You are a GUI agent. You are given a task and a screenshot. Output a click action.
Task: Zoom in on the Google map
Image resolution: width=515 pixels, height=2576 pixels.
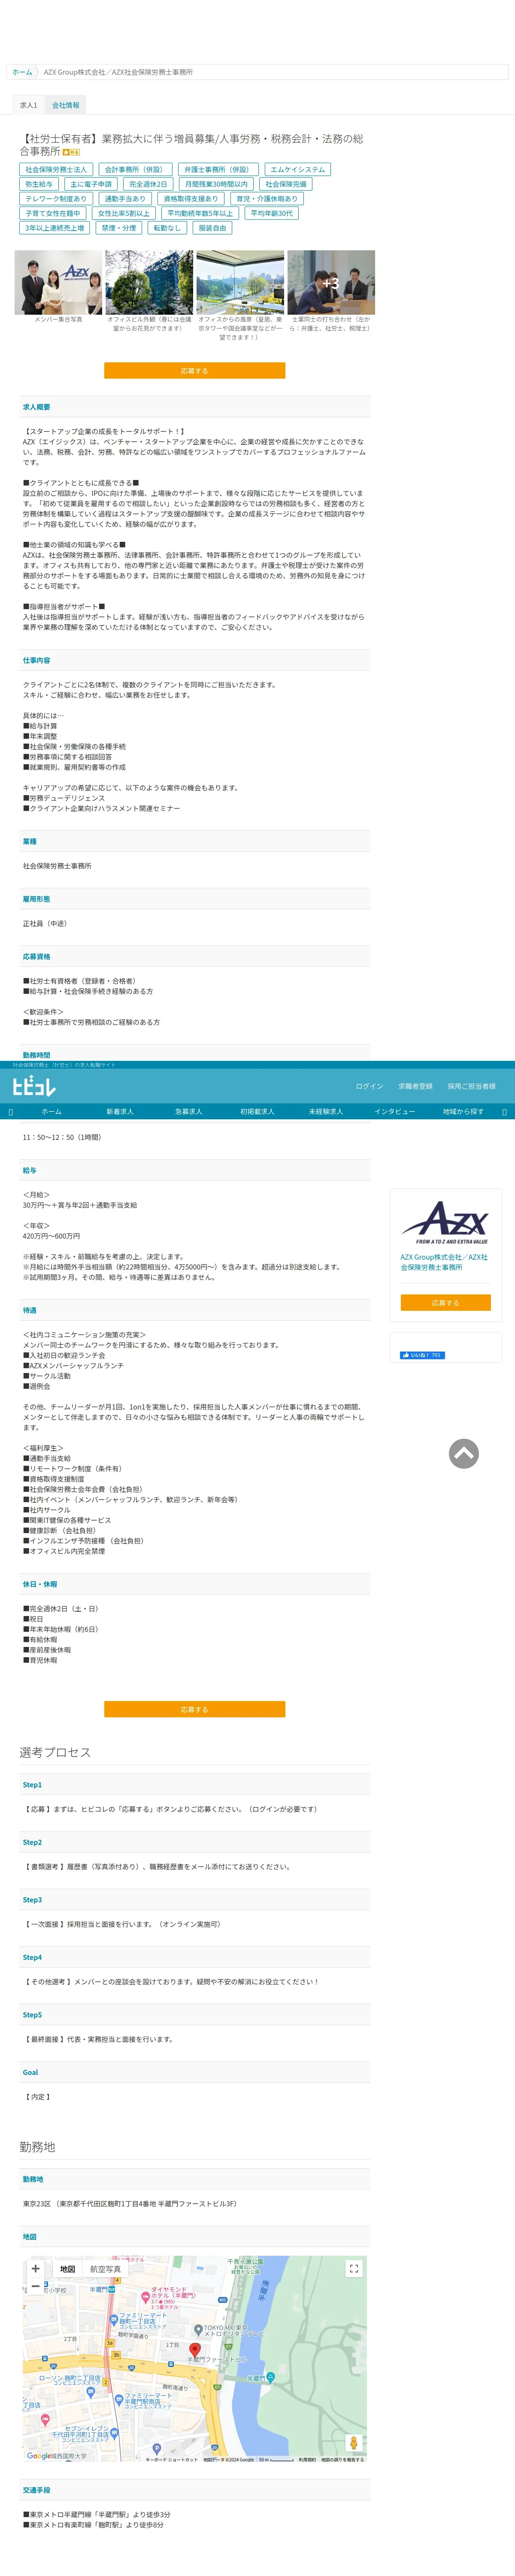[x=36, y=2269]
